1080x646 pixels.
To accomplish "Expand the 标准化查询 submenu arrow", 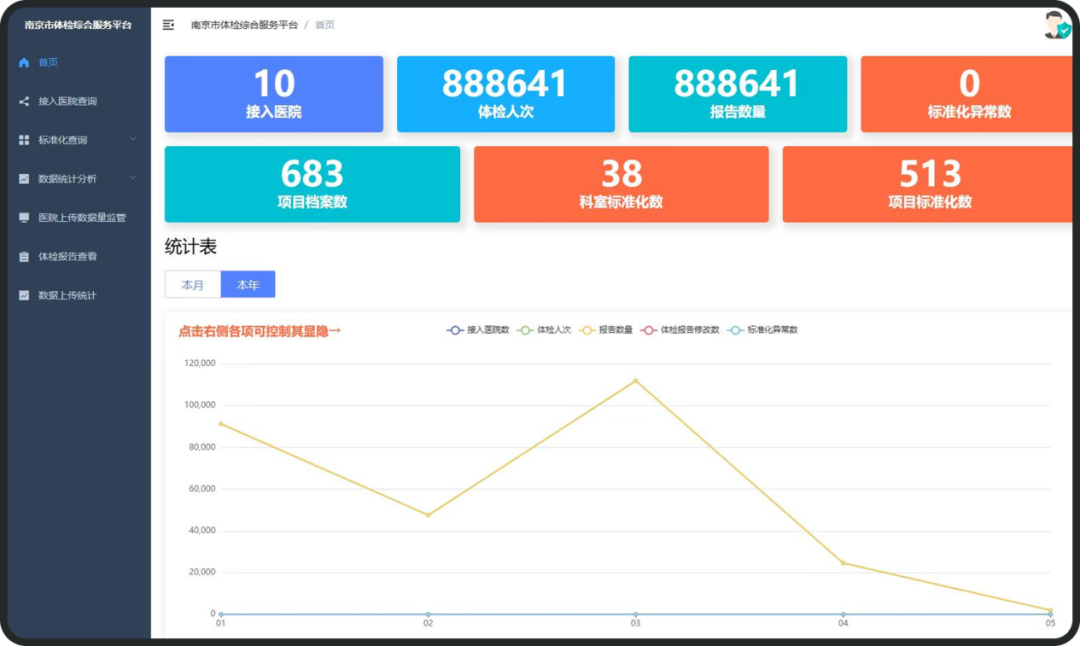I will [x=133, y=139].
